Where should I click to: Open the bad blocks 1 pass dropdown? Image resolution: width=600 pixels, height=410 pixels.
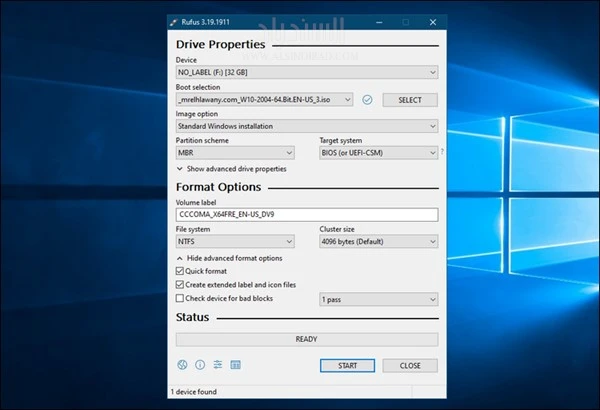(378, 299)
